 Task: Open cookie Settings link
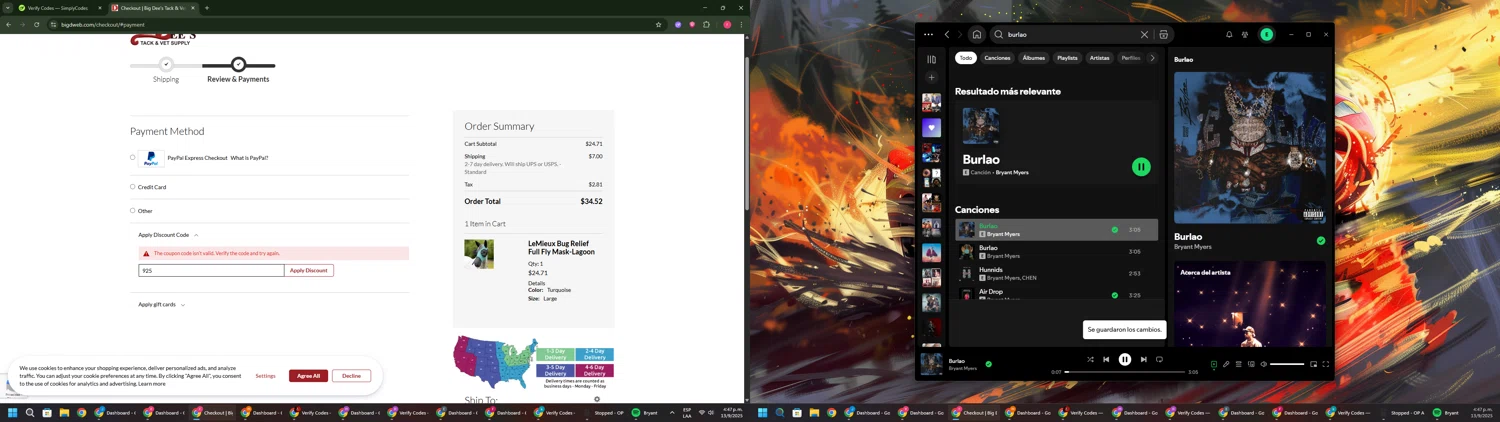click(265, 376)
